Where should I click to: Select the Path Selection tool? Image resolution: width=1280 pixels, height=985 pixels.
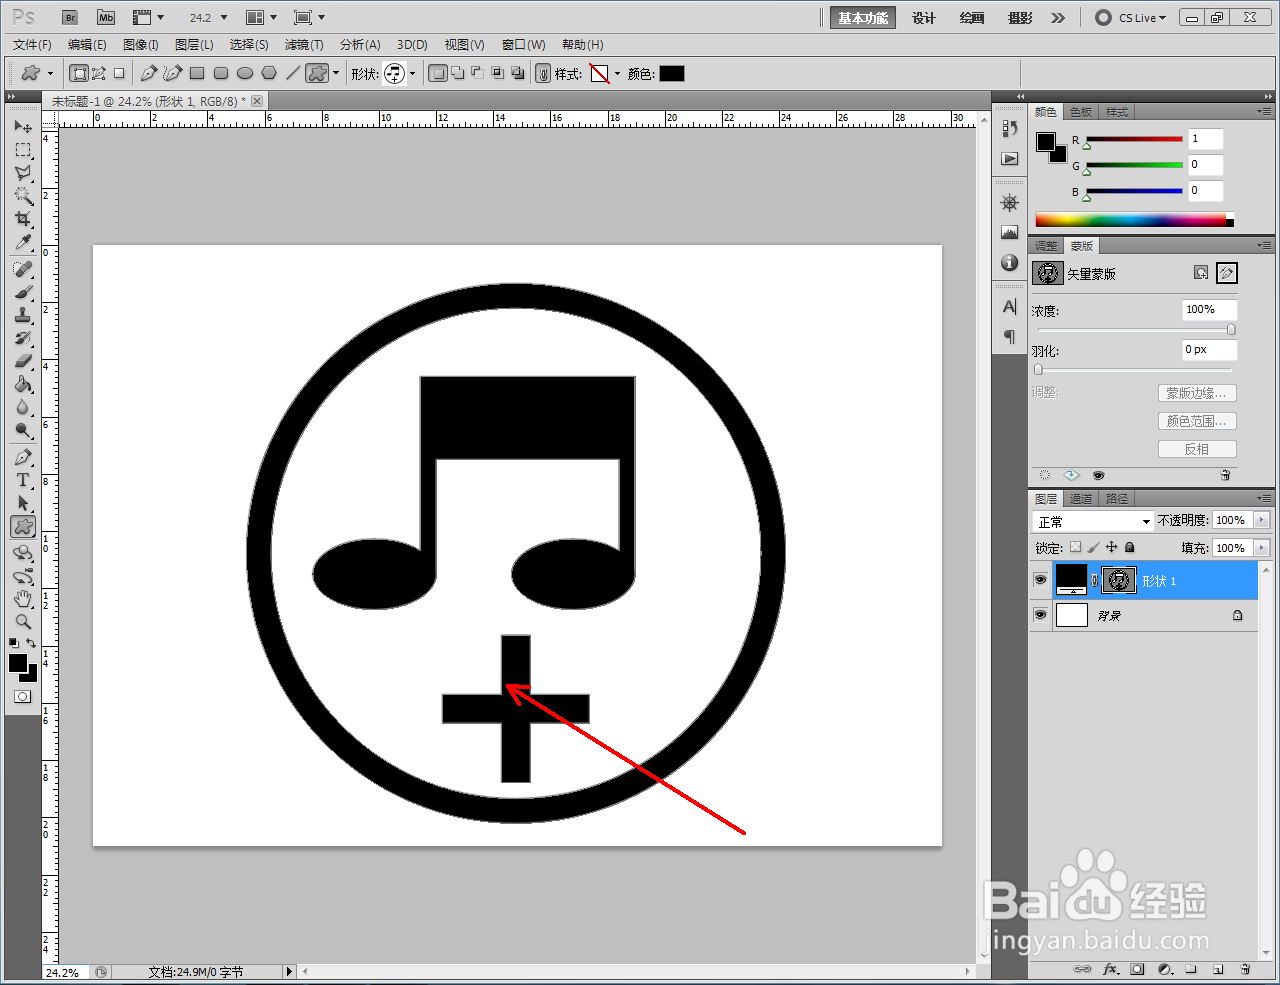click(23, 503)
